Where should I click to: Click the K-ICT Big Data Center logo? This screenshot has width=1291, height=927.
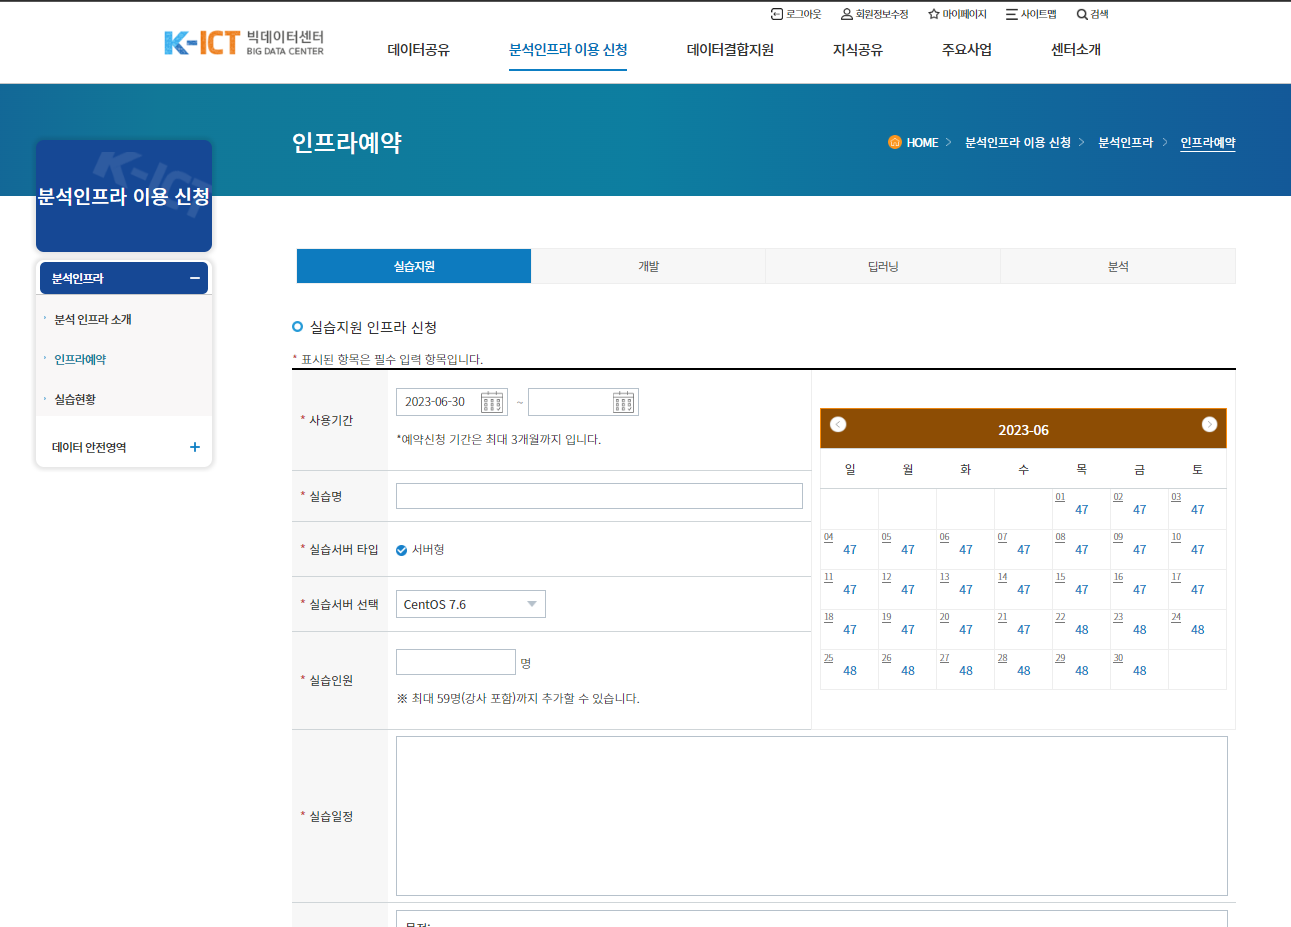[244, 43]
